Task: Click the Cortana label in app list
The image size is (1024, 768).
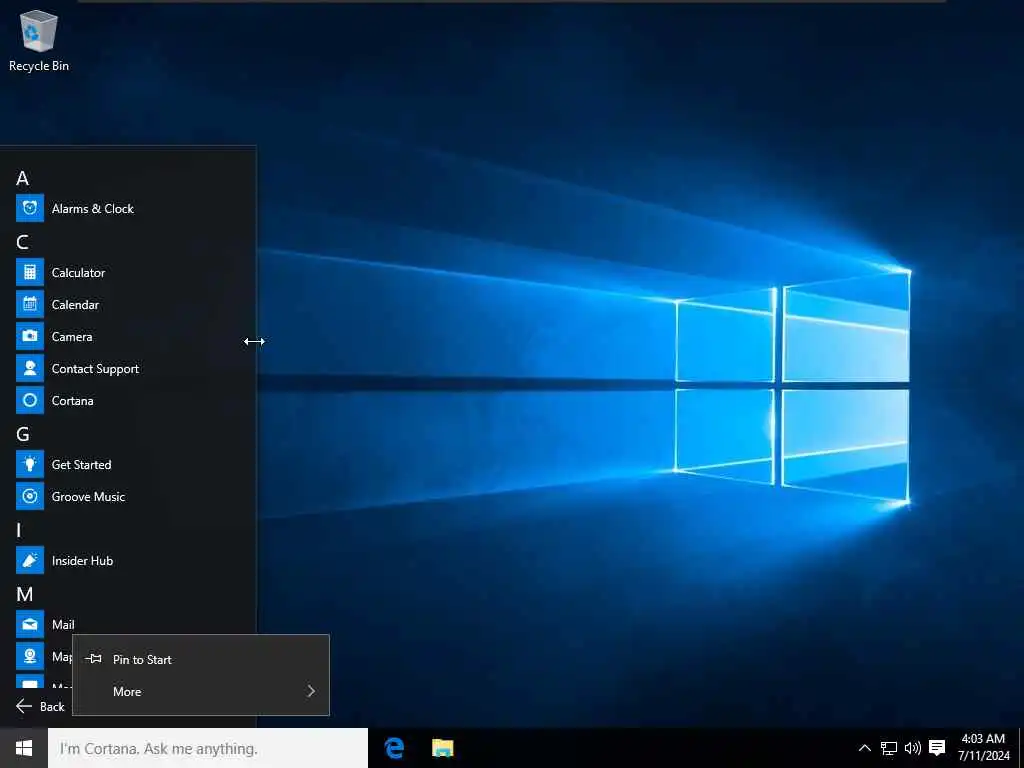Action: tap(72, 401)
